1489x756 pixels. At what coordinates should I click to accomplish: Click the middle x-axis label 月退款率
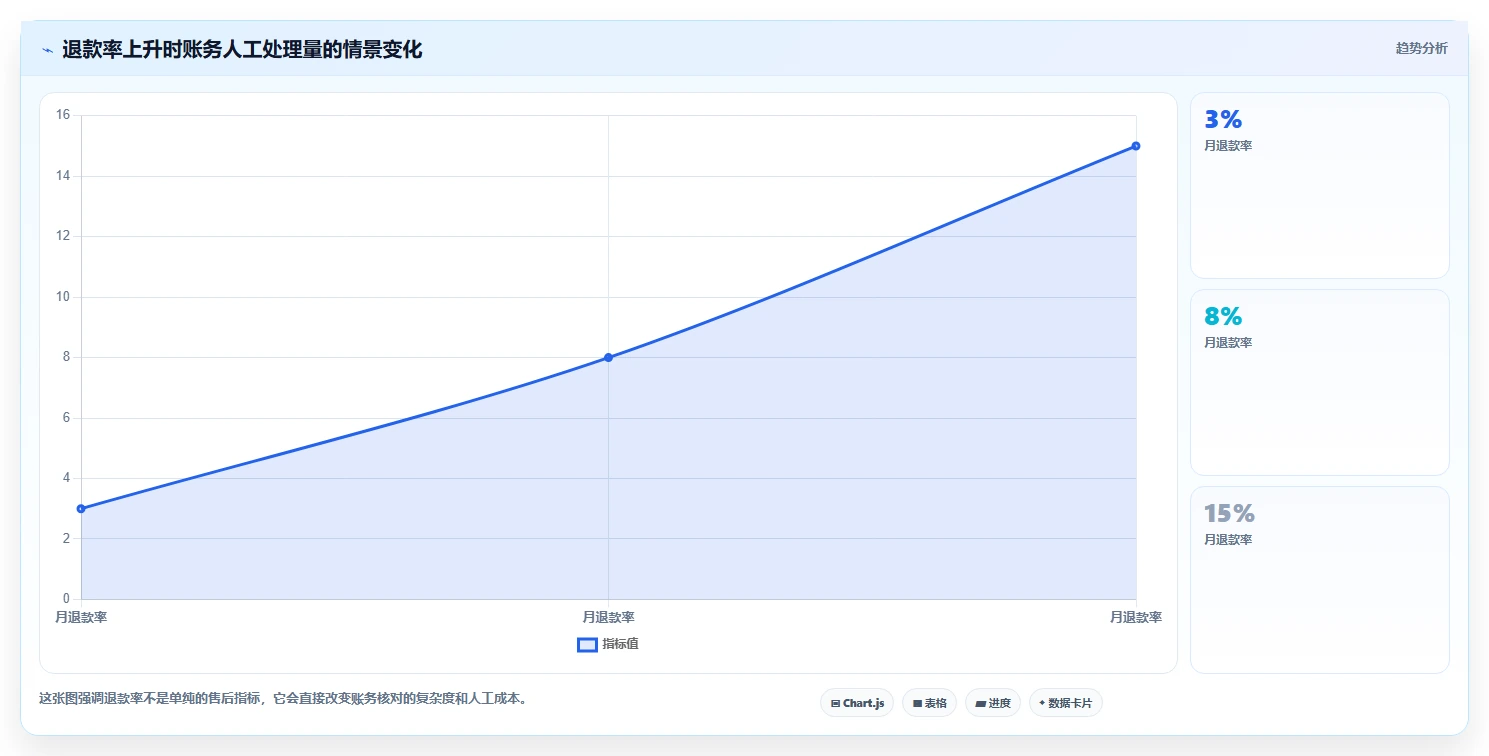(x=608, y=617)
